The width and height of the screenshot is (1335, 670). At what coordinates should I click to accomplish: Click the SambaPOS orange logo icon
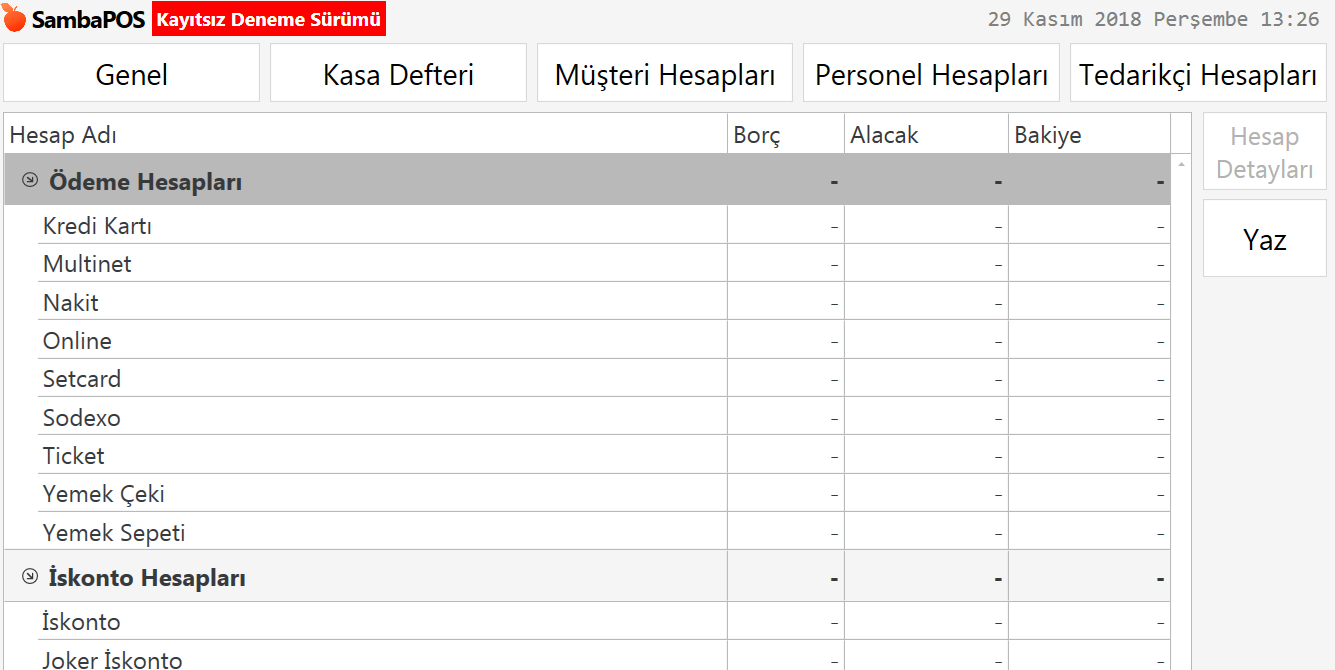tap(15, 19)
